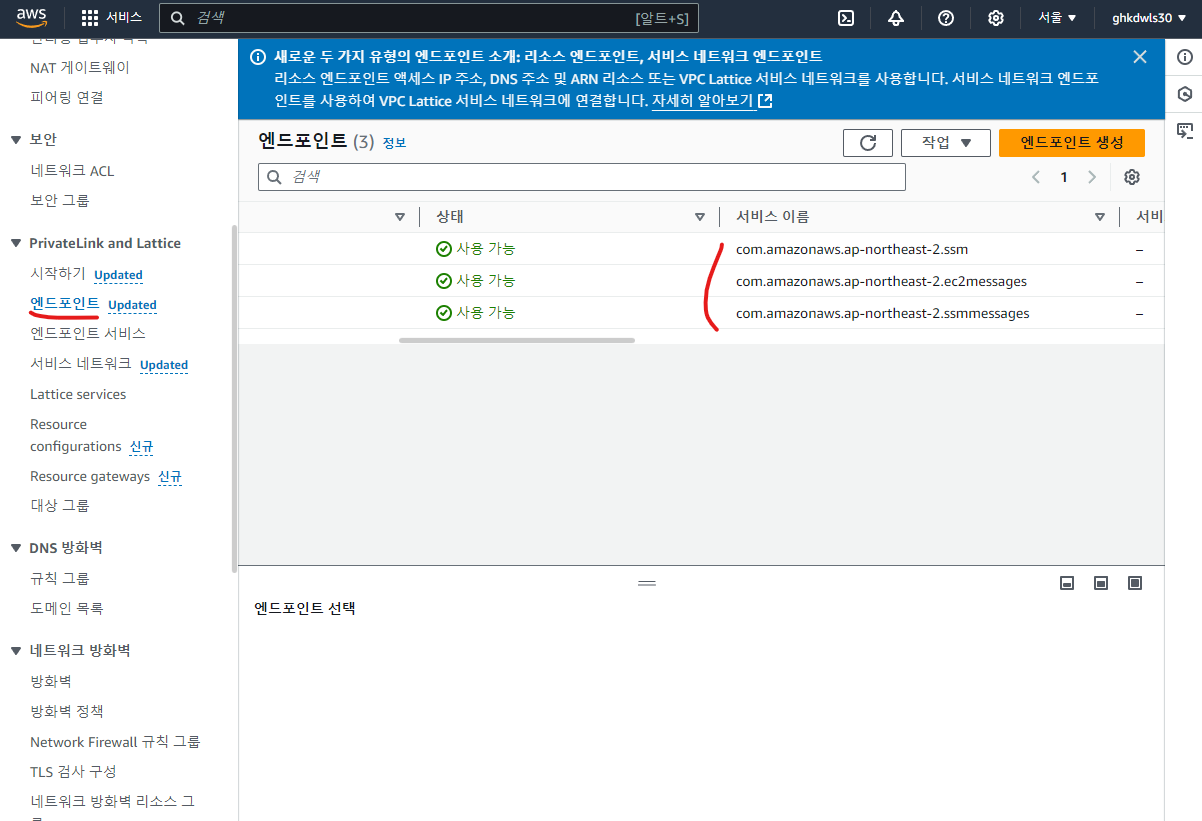Open NAT 게이트웨이 in sidebar
The image size is (1202, 821).
click(x=80, y=68)
